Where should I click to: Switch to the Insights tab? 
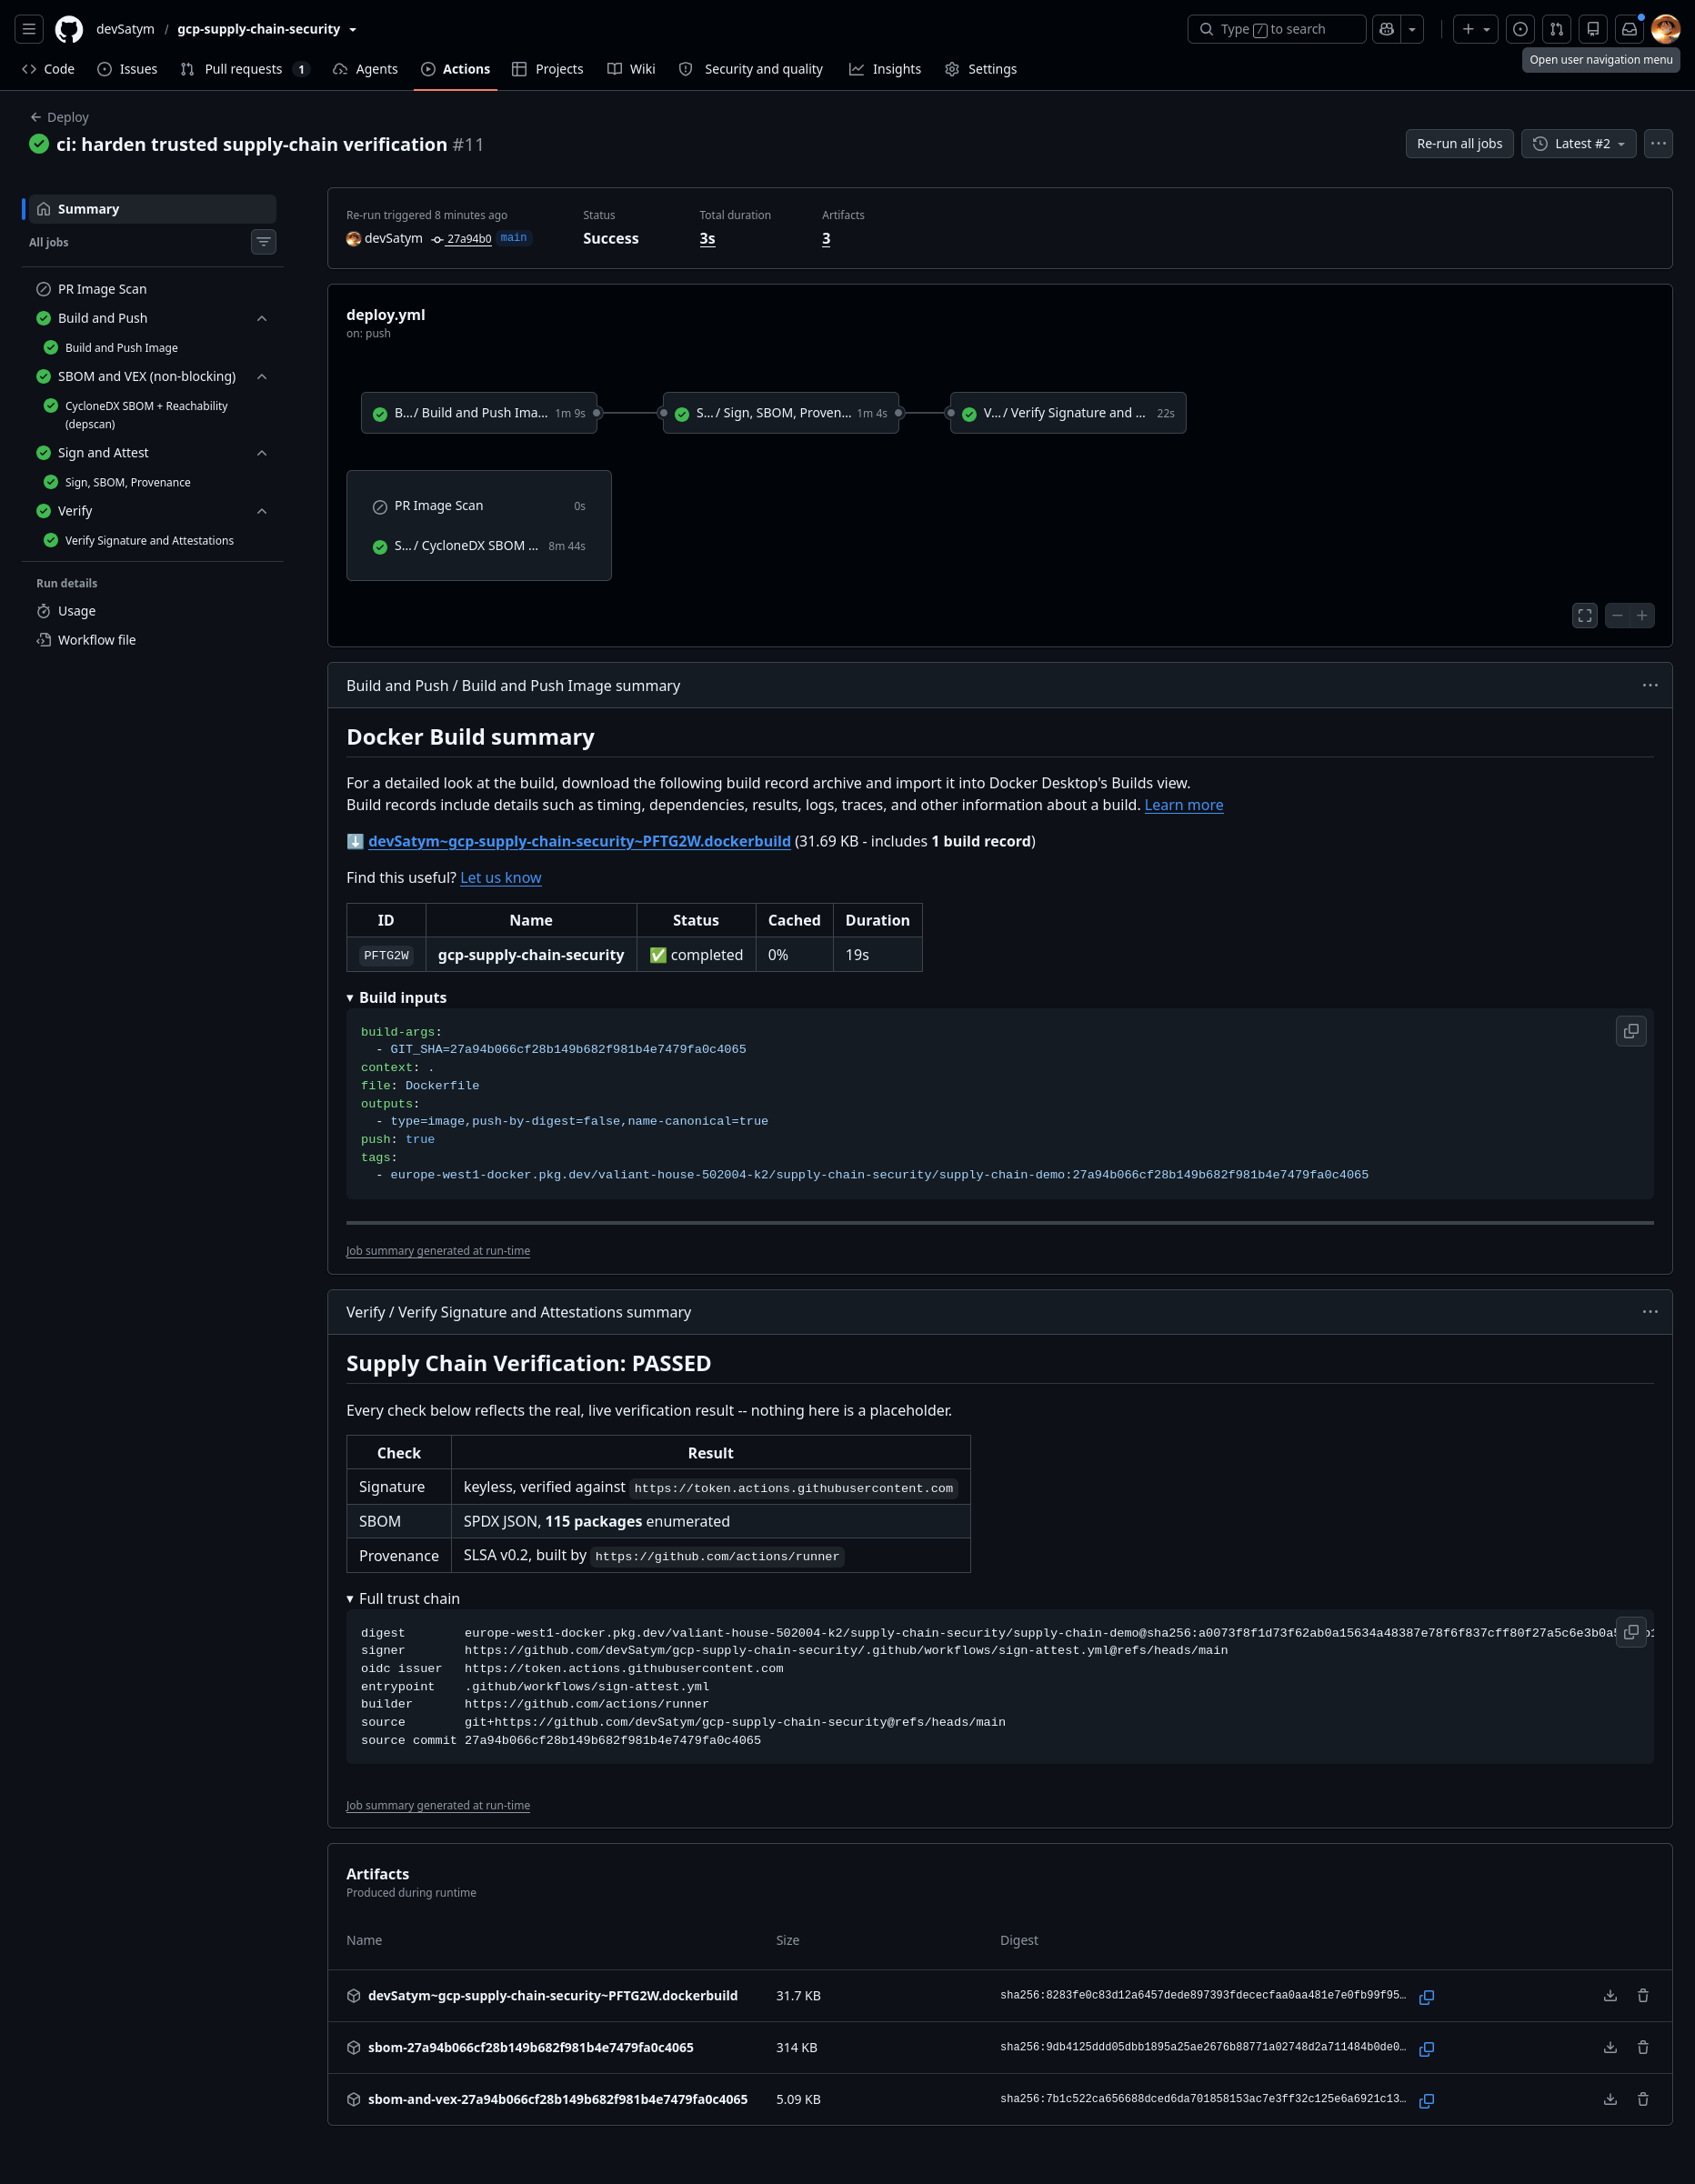(x=885, y=69)
